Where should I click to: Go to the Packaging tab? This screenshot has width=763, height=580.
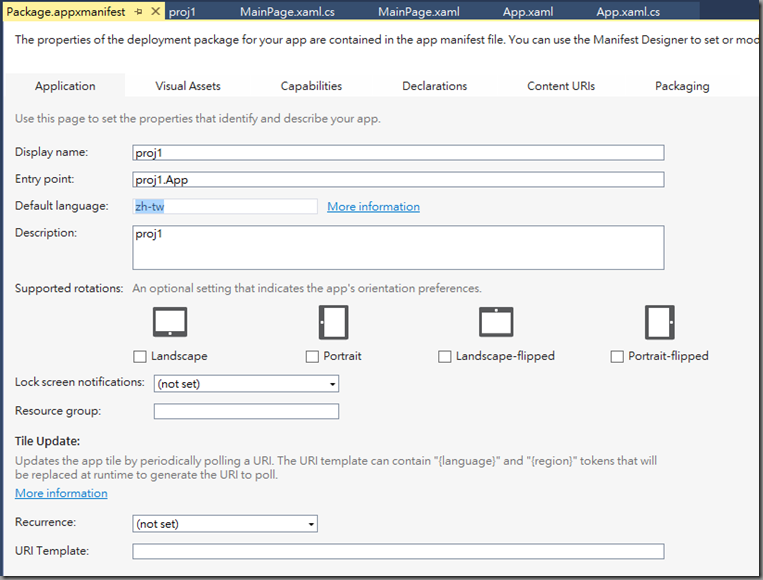[x=682, y=86]
